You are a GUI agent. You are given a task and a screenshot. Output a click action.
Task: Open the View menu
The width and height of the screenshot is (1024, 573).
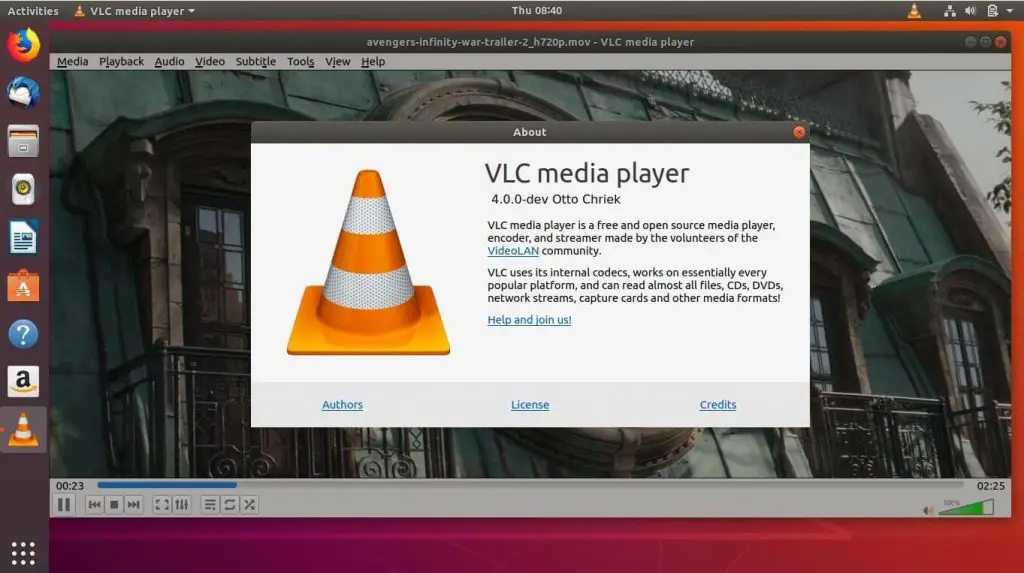[338, 61]
